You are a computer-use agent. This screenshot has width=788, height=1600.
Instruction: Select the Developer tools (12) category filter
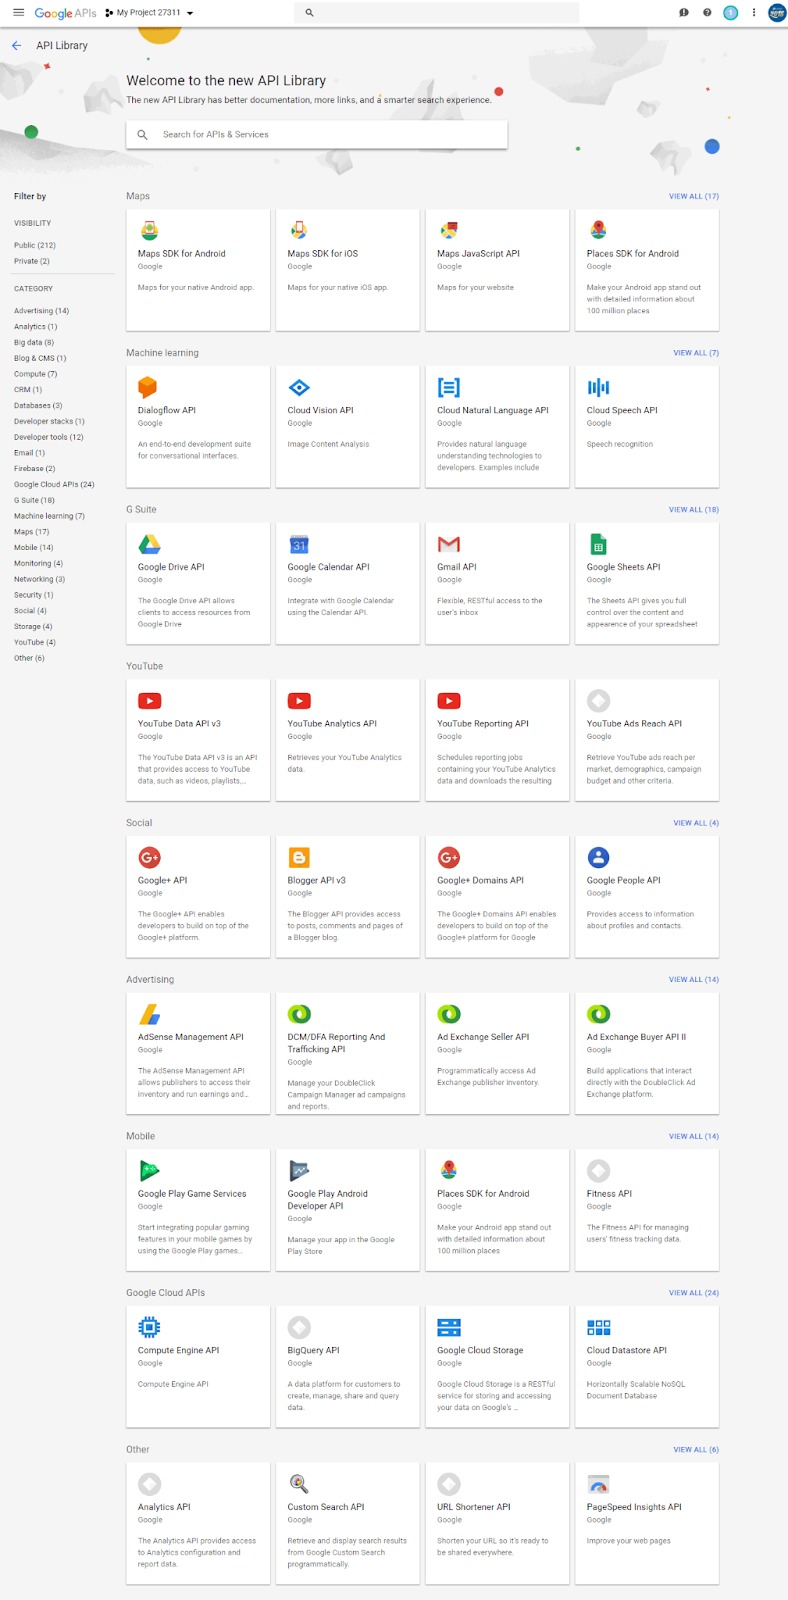(49, 437)
